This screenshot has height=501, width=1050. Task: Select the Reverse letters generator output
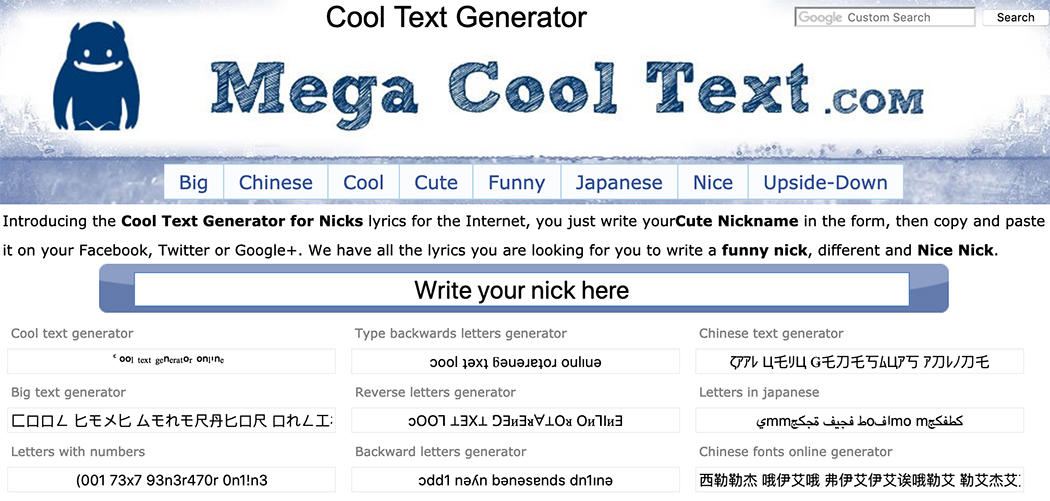click(x=516, y=420)
